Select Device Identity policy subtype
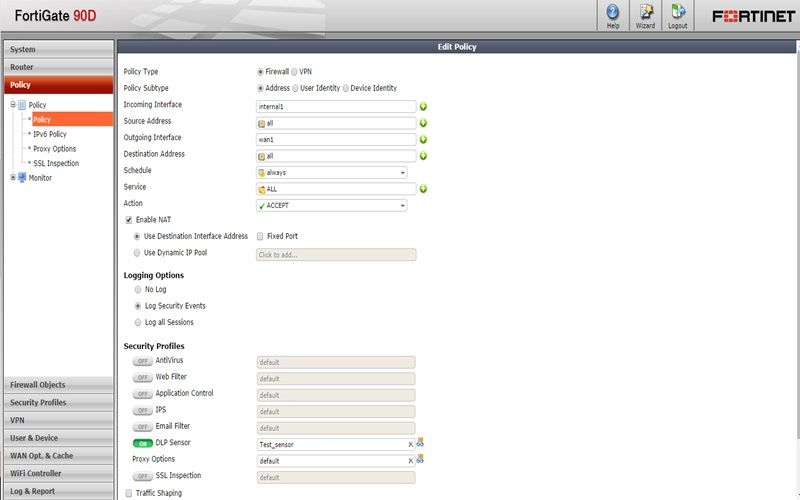Screen dimensions: 800x500 [x=345, y=88]
